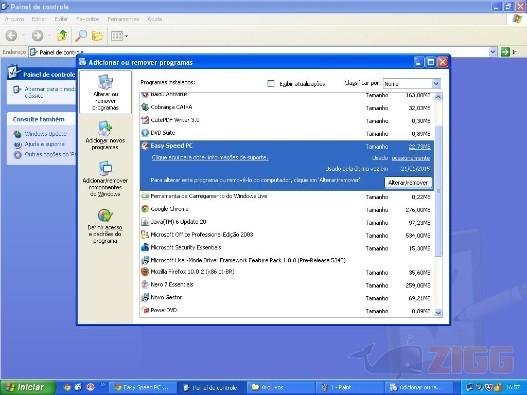Click the Novo Gestor program icon
Viewport: 527px width, 395px height.
point(145,297)
